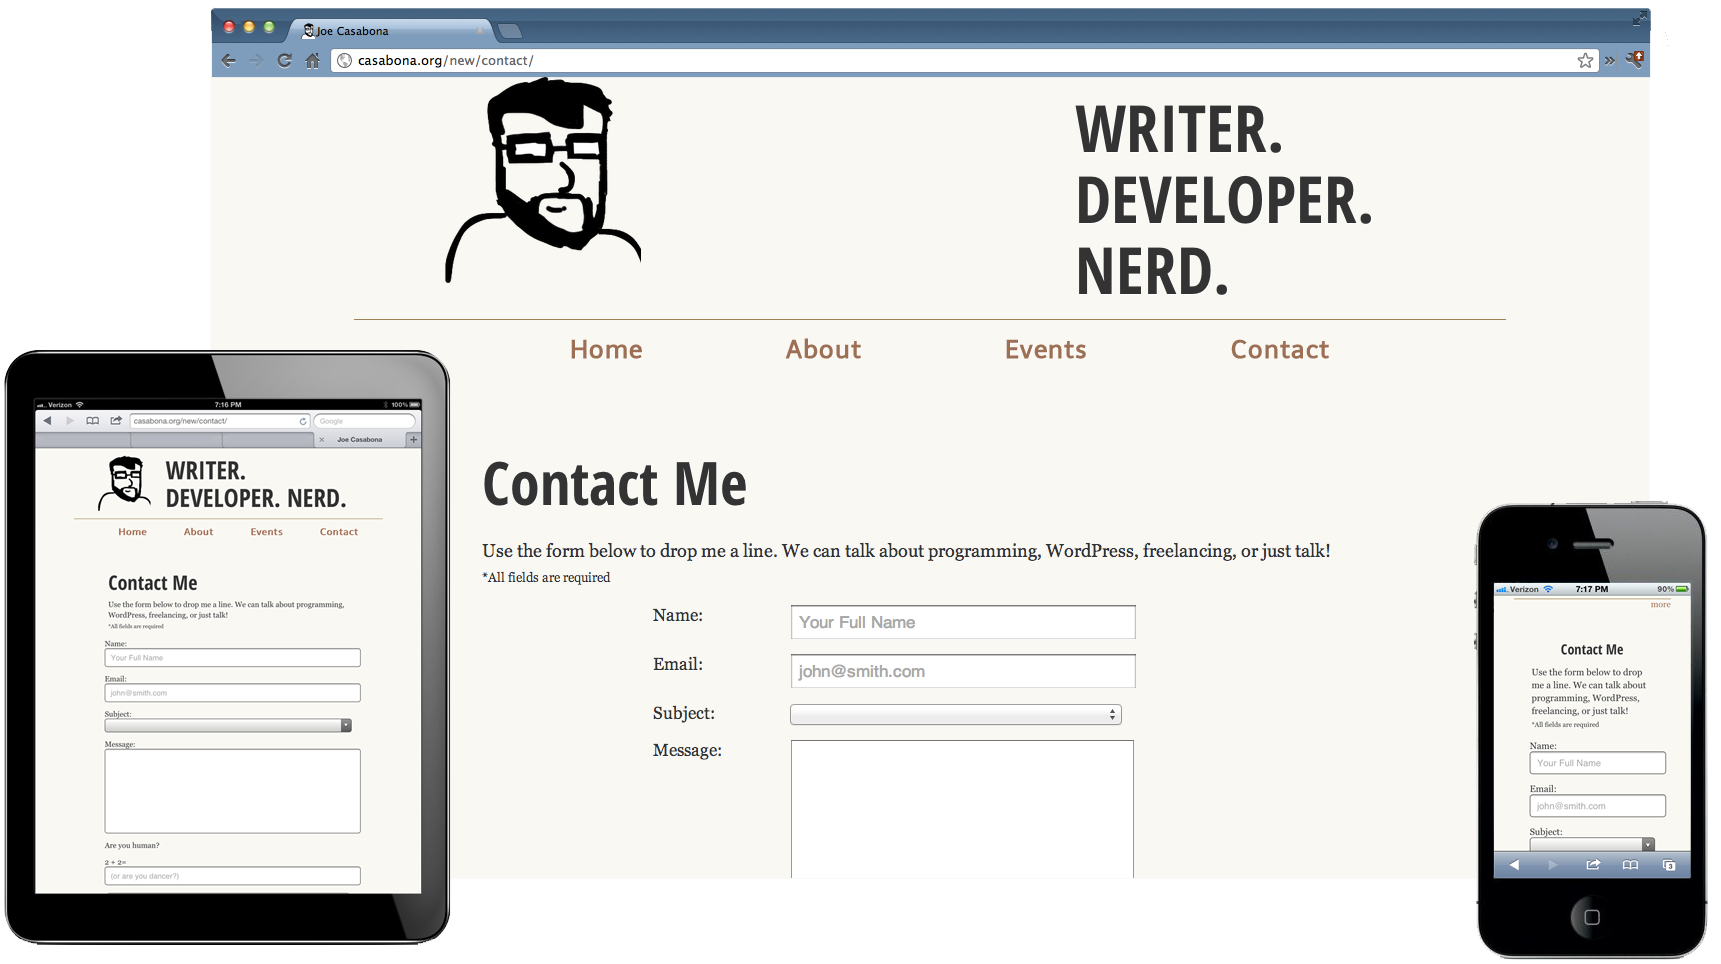Expand the Subject dropdown on the iPhone
The height and width of the screenshot is (964, 1721).
1592,845
